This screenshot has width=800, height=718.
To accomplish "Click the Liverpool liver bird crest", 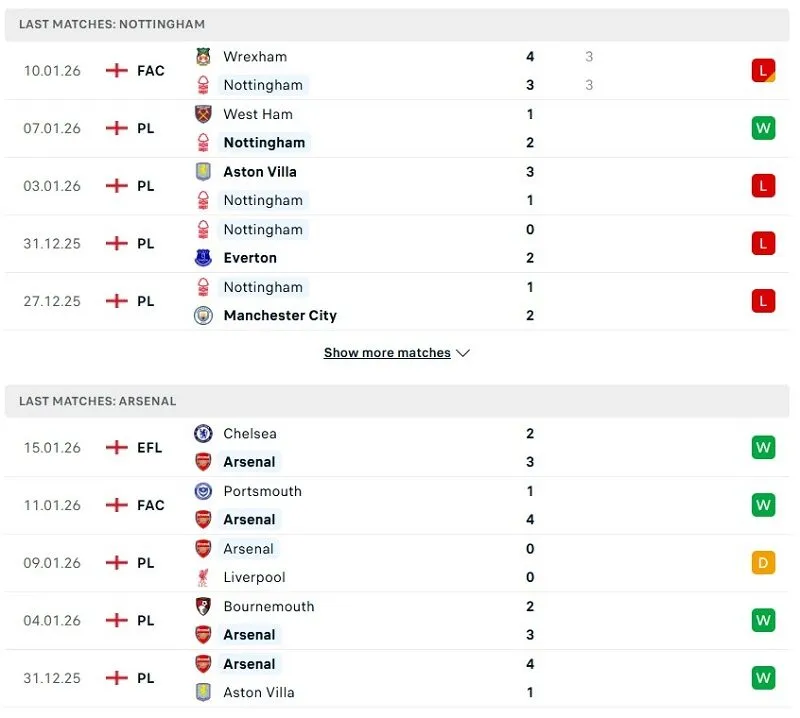I will coord(205,577).
